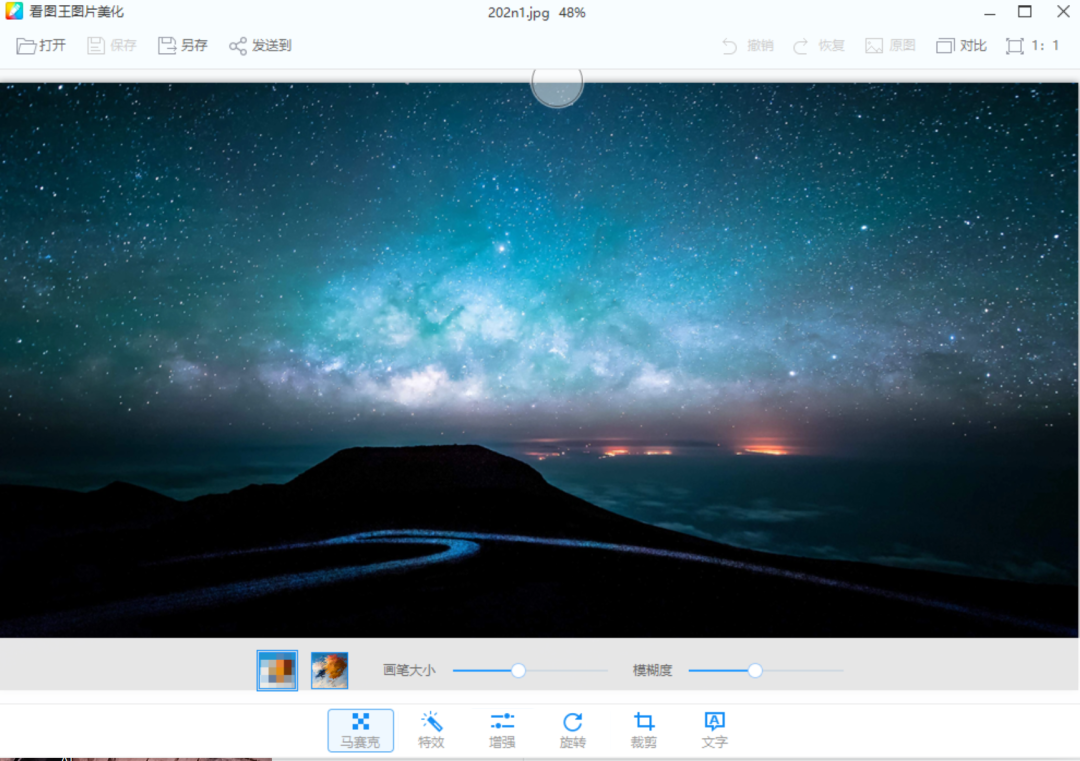Adjust the 模糊度 blur level slider
The height and width of the screenshot is (761, 1080).
(x=755, y=670)
